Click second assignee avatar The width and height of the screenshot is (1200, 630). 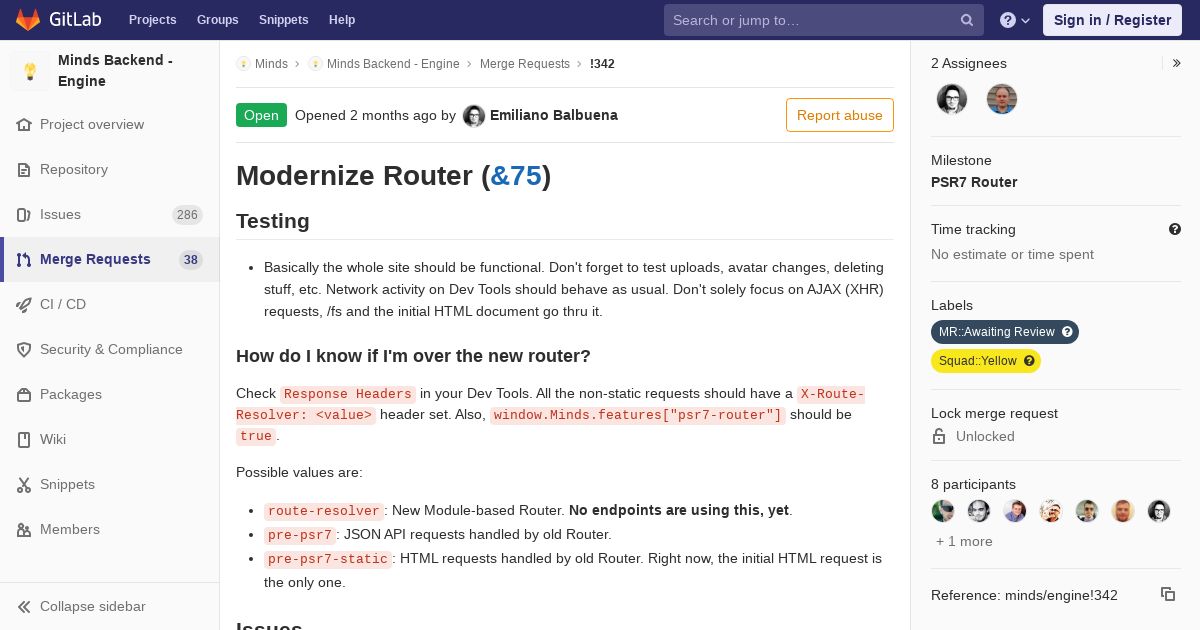(1002, 99)
